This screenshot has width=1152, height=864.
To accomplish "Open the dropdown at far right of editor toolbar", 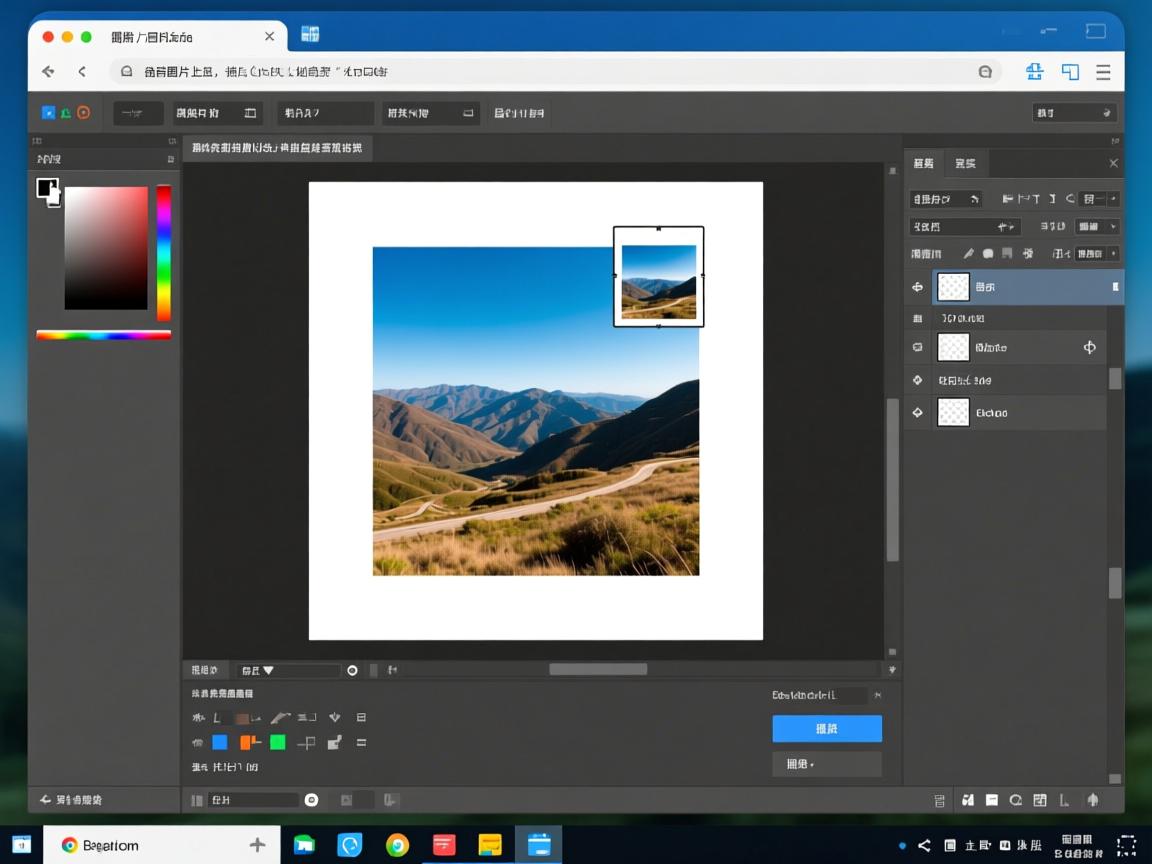I will [1074, 113].
